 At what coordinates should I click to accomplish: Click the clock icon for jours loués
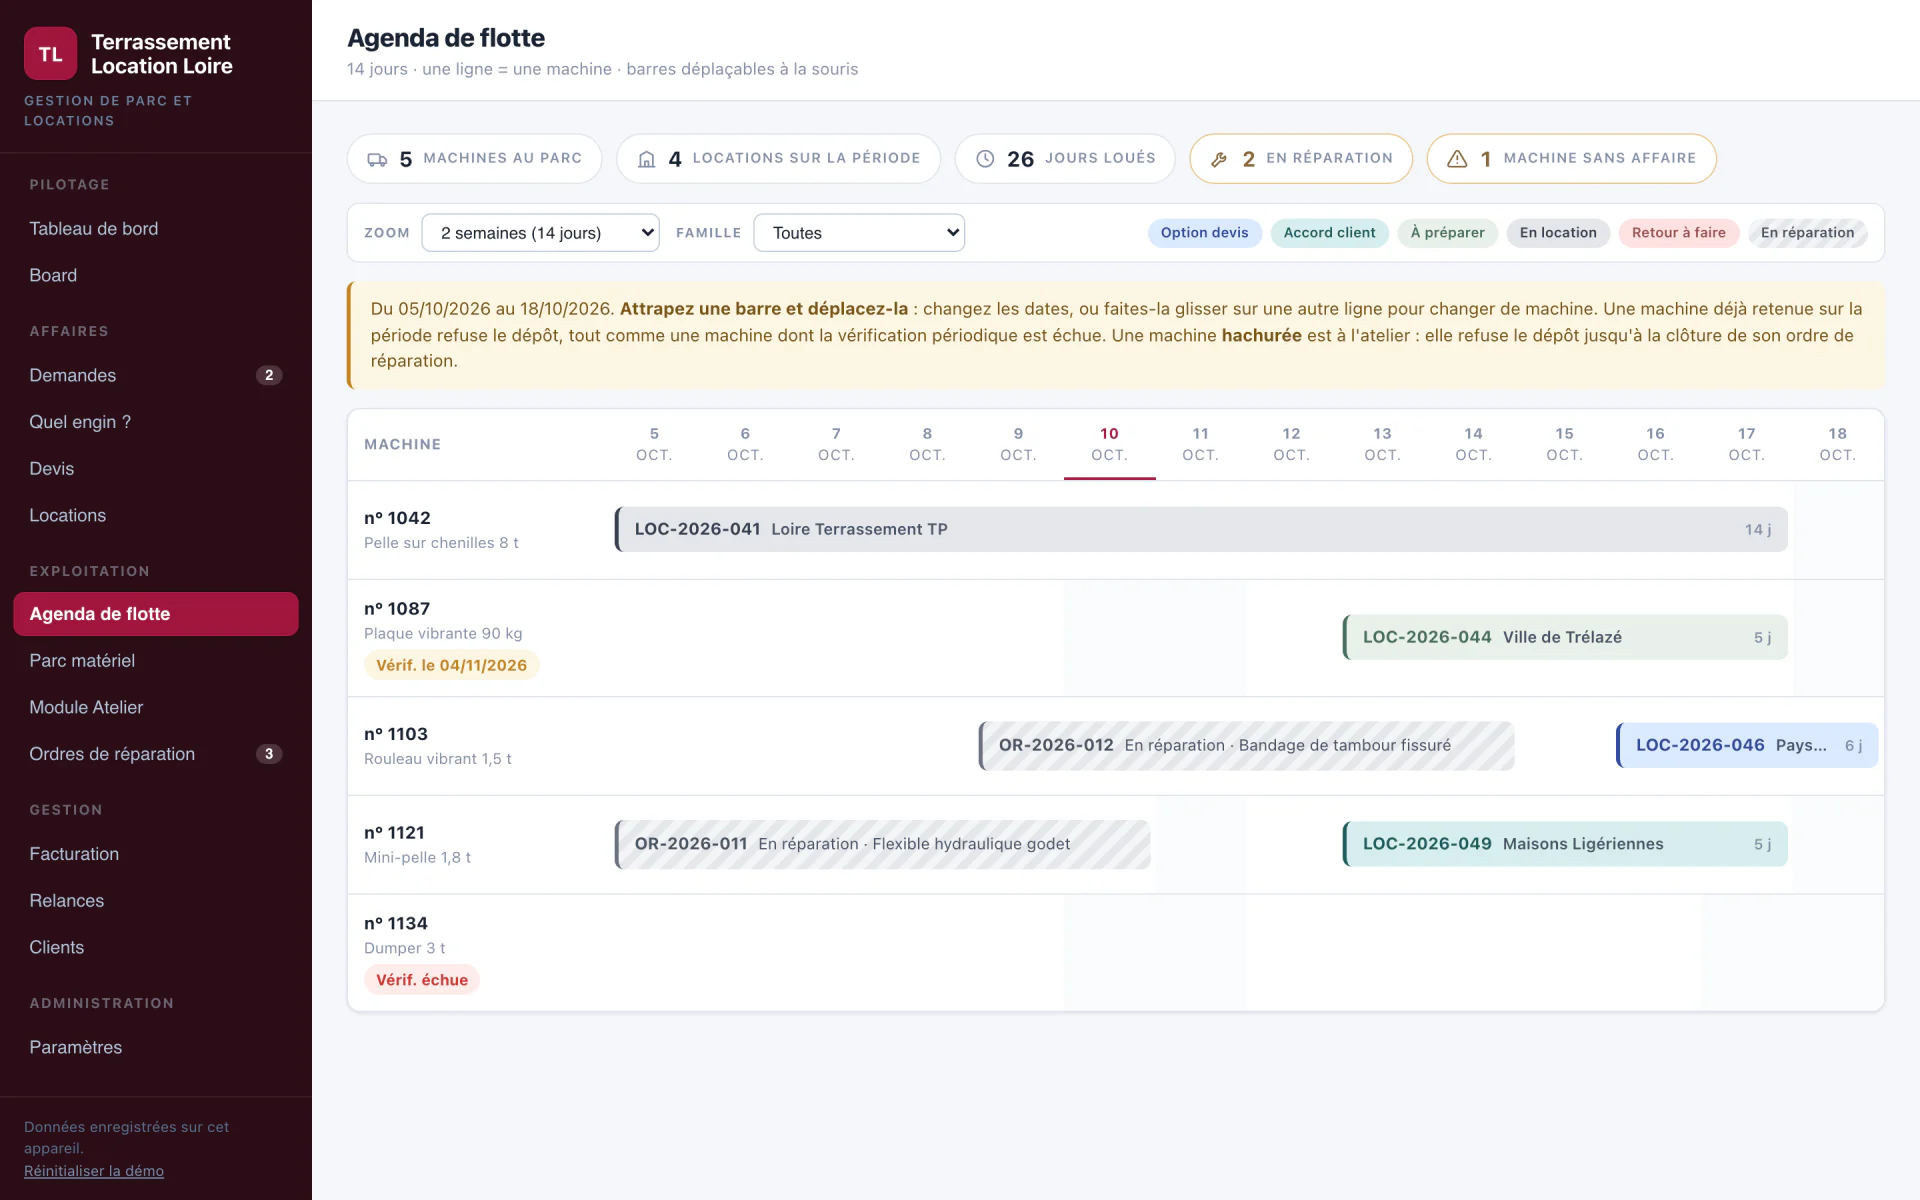click(985, 159)
